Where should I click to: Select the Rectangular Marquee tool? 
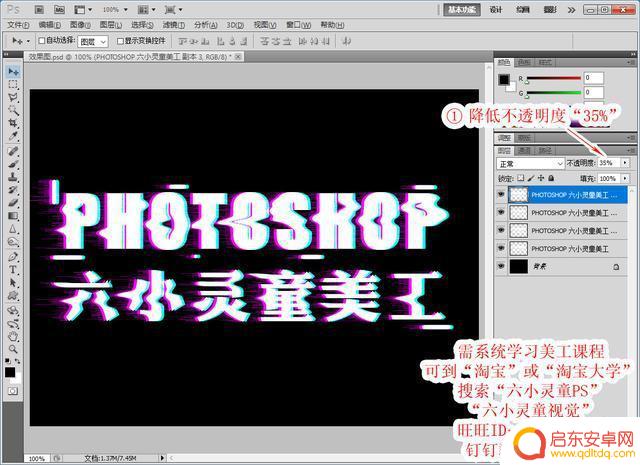(13, 85)
